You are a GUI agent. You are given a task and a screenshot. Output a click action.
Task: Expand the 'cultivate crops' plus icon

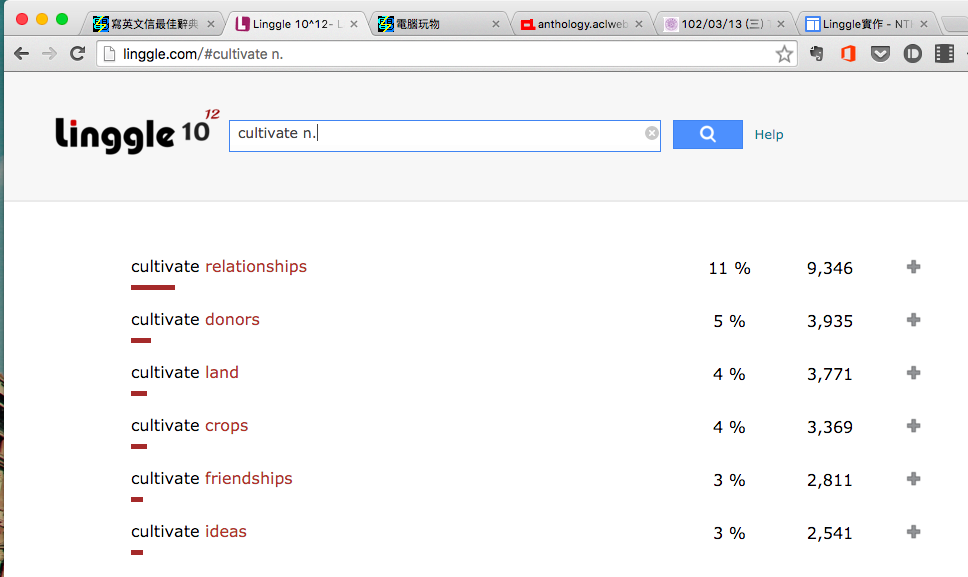[x=913, y=426]
